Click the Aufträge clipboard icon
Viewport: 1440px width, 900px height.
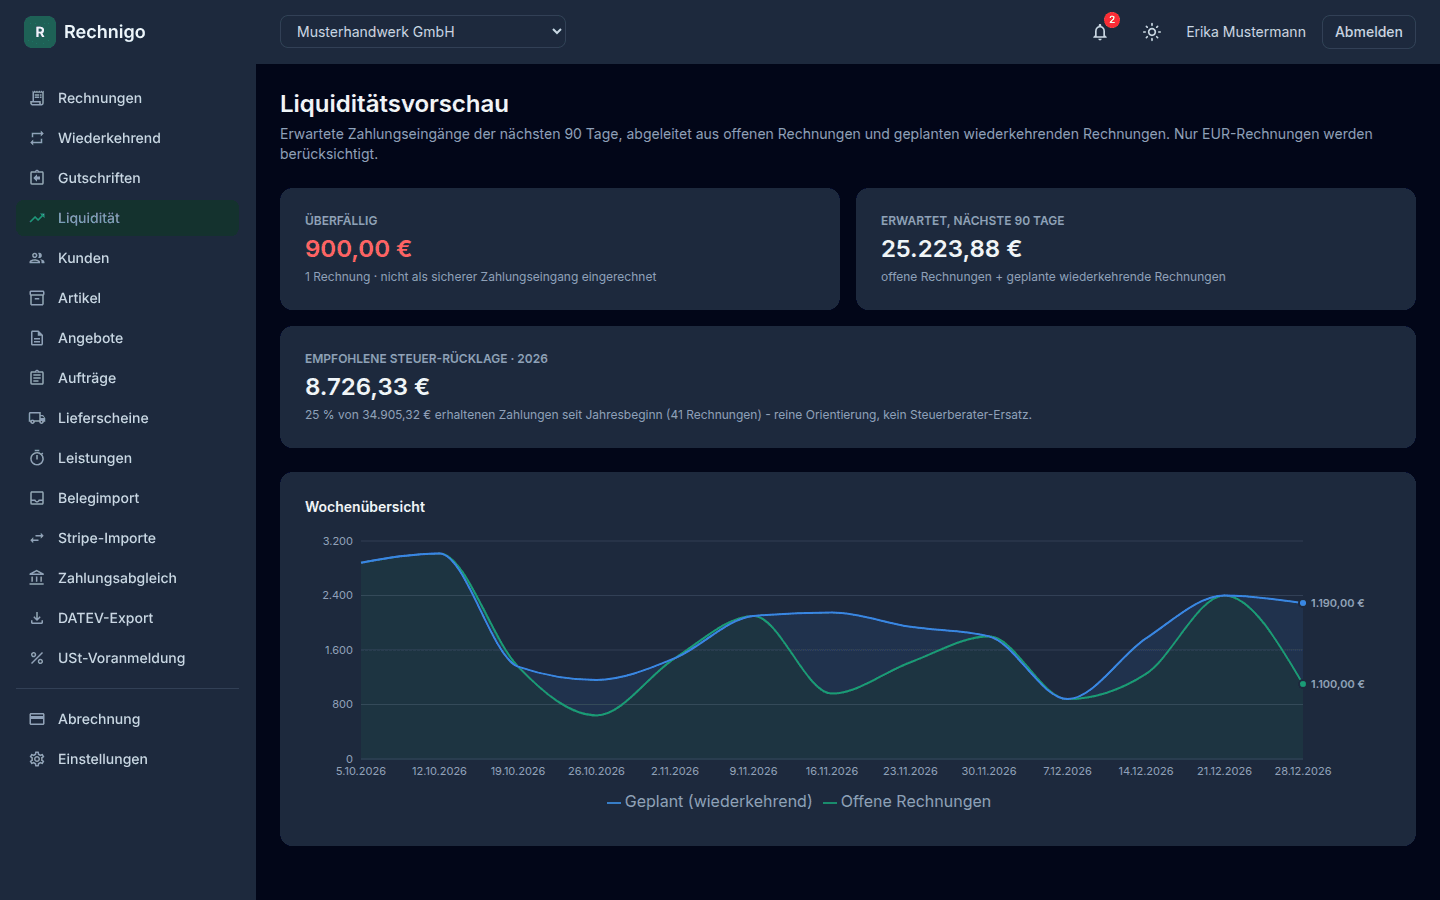37,378
